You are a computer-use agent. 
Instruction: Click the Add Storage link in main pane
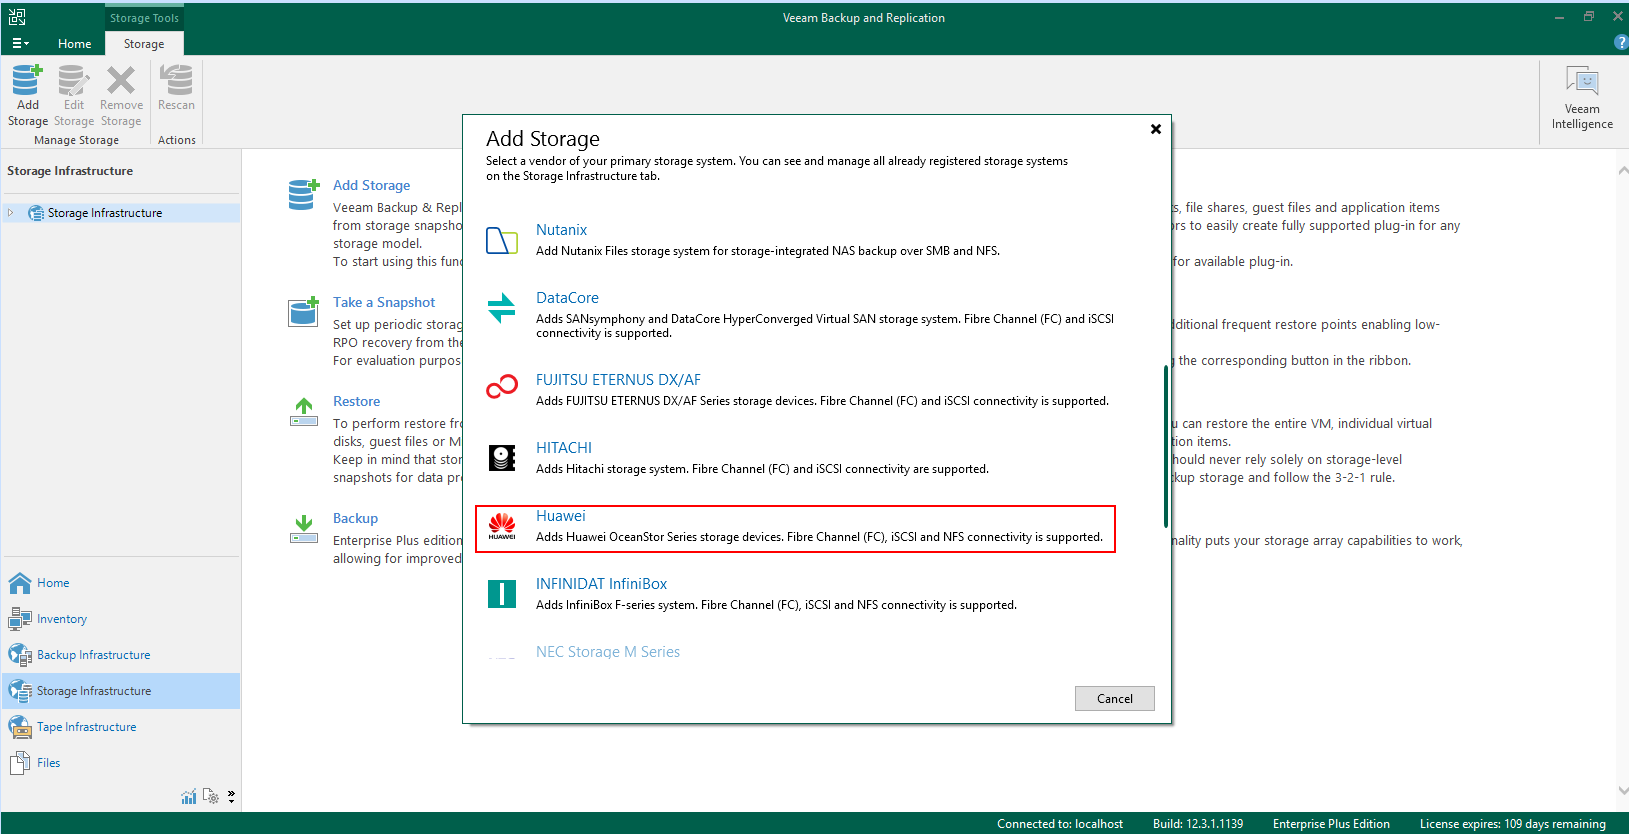pyautogui.click(x=371, y=185)
